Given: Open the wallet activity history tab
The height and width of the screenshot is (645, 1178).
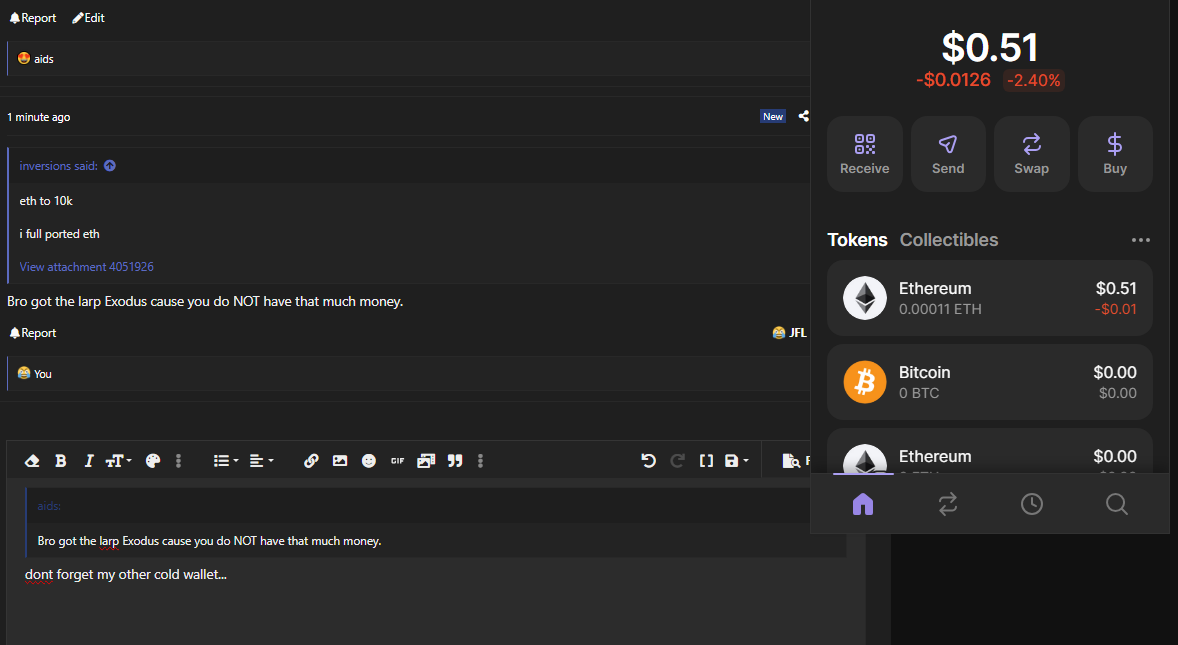Looking at the screenshot, I should 1032,504.
